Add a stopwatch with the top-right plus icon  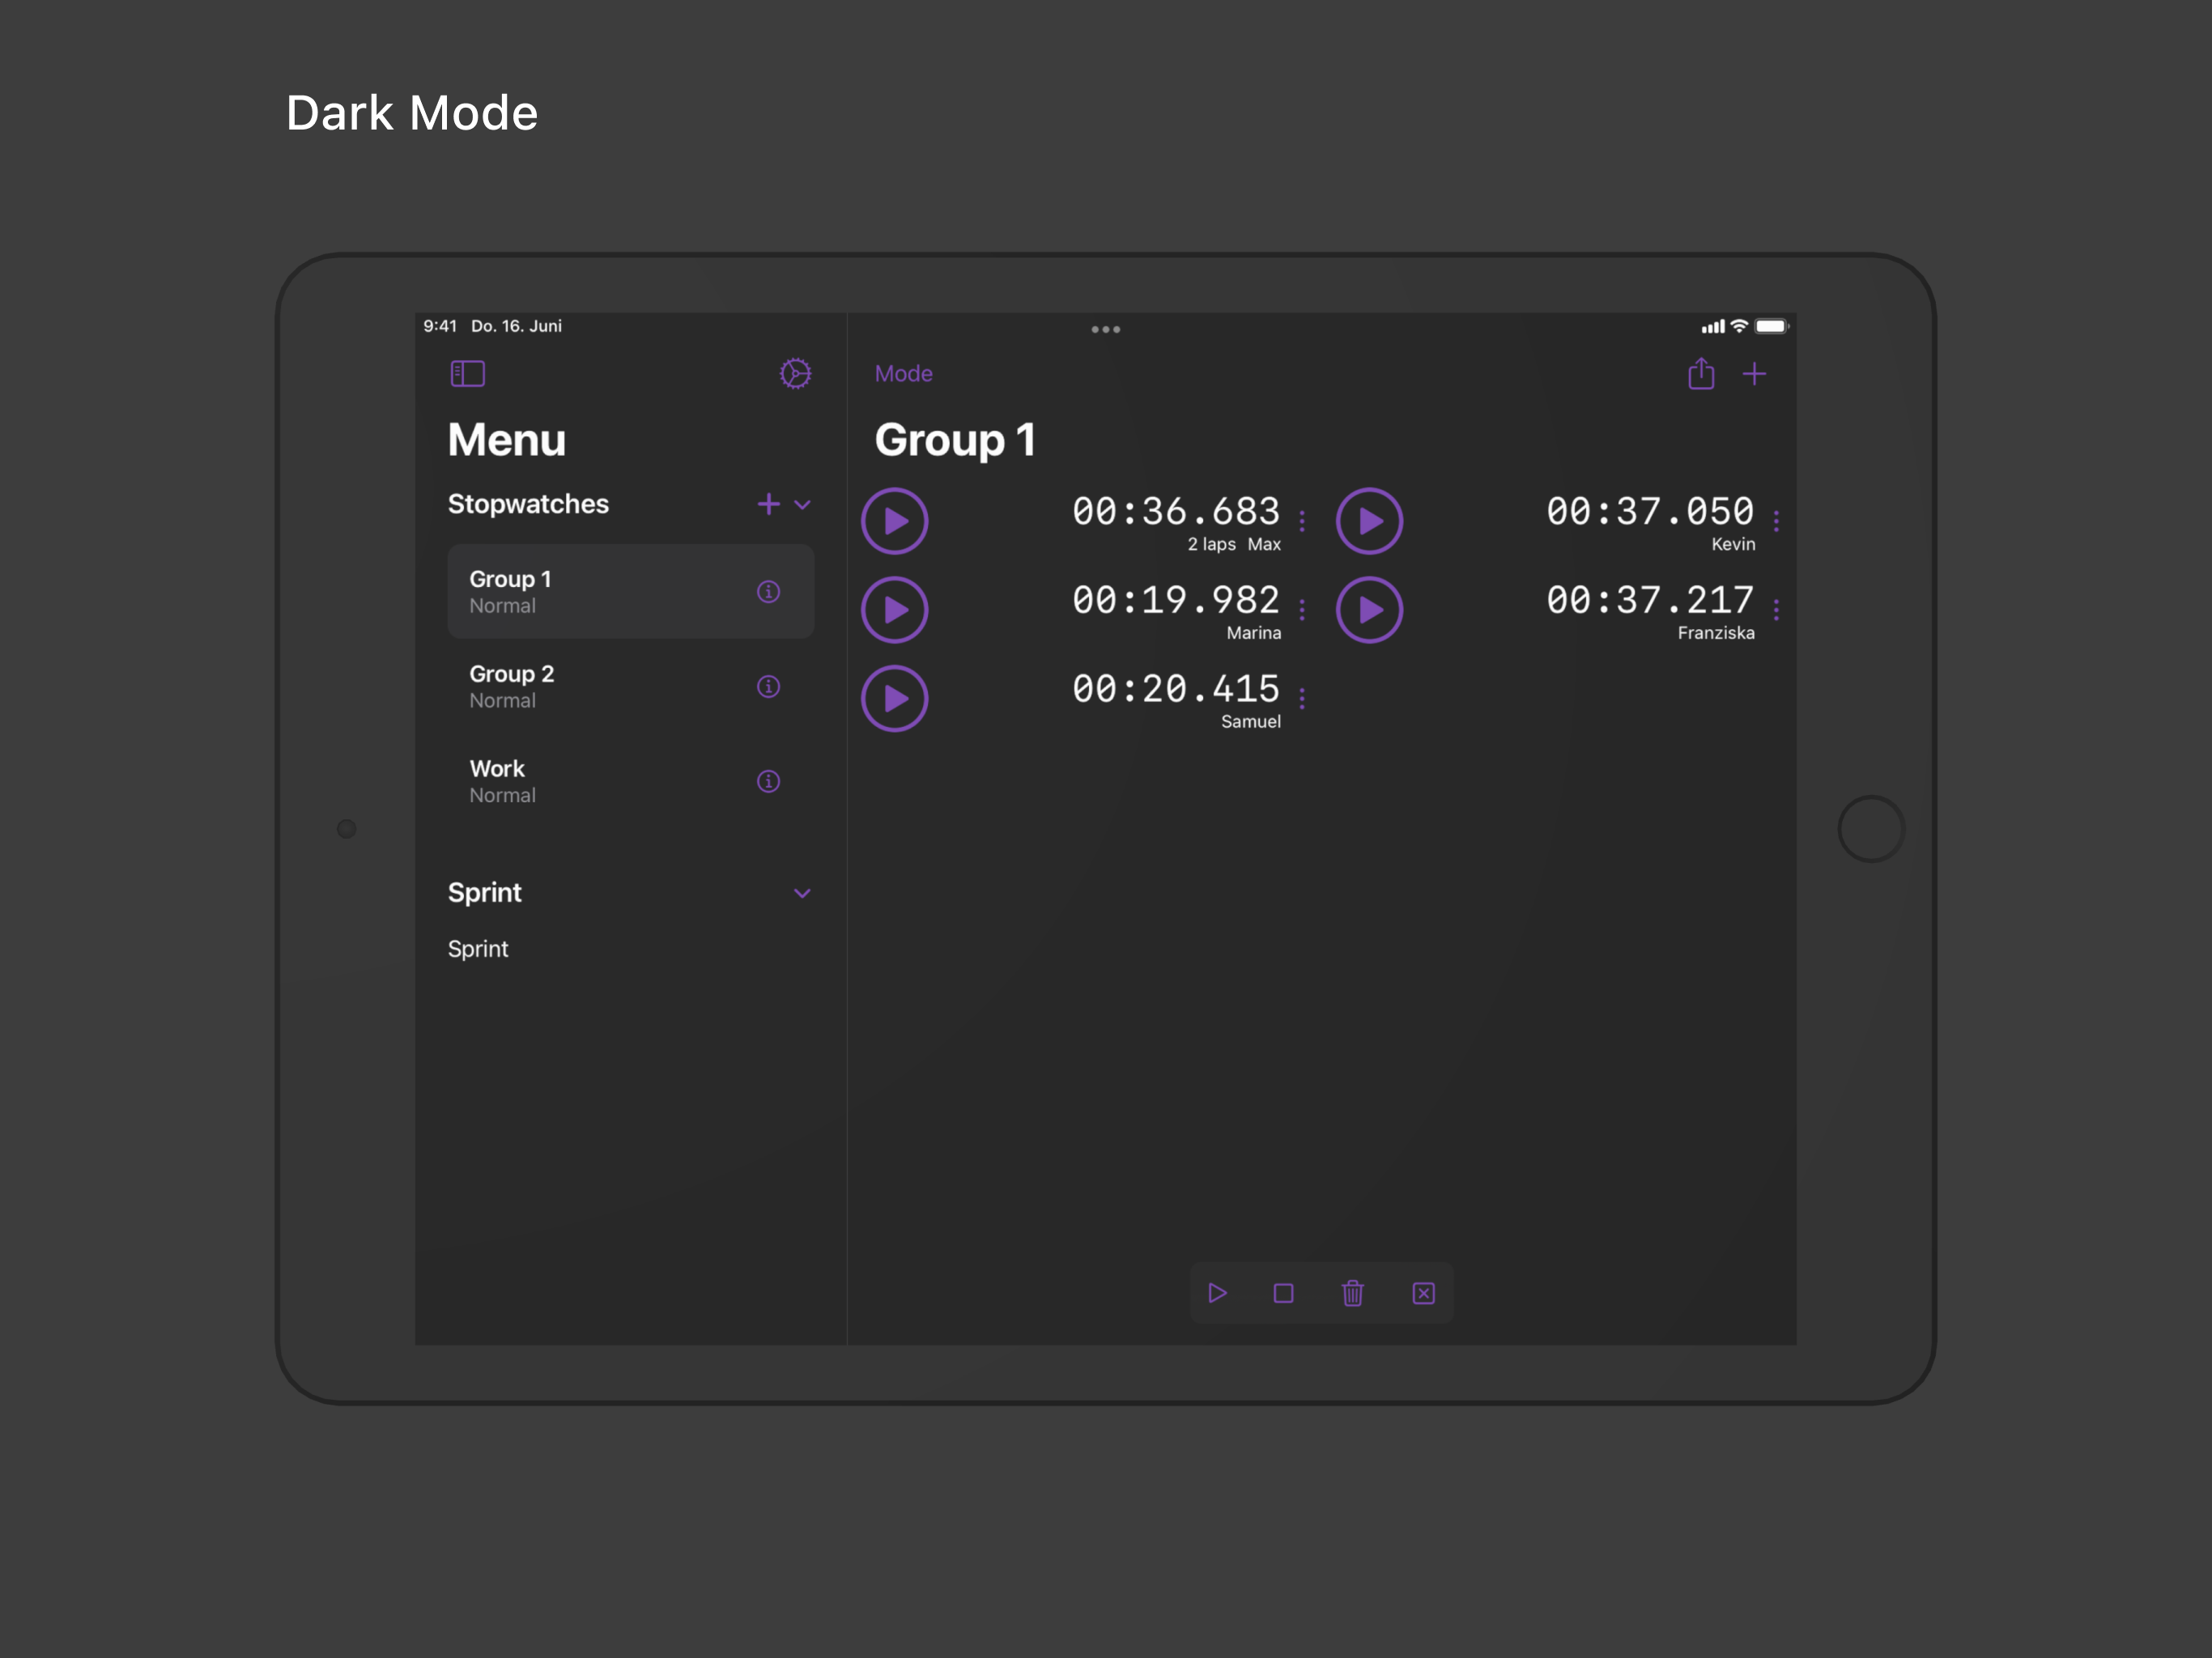[1757, 373]
